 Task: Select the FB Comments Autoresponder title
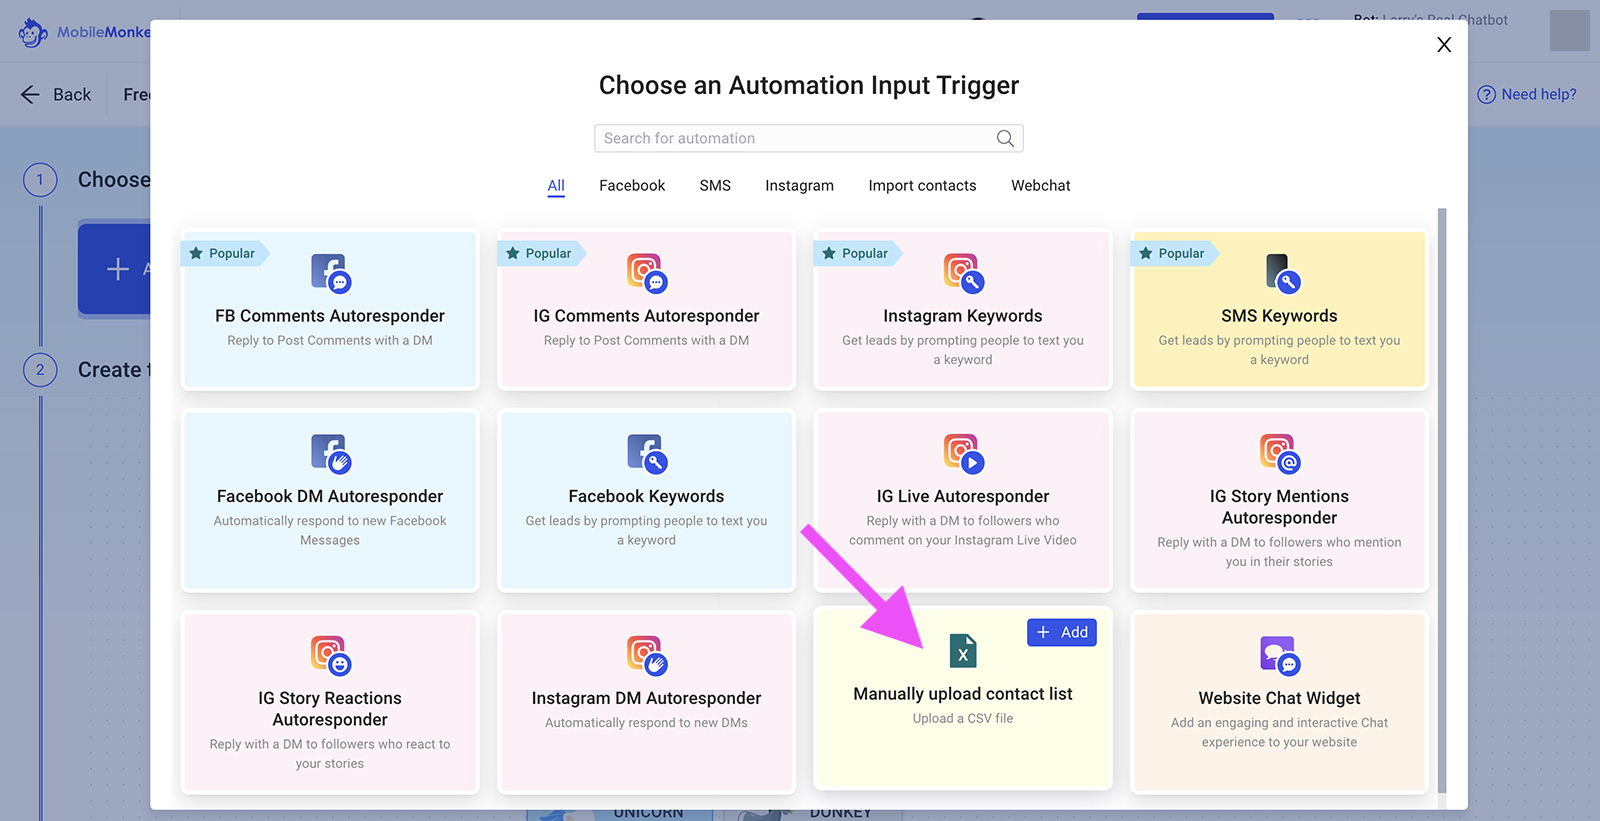click(x=330, y=316)
